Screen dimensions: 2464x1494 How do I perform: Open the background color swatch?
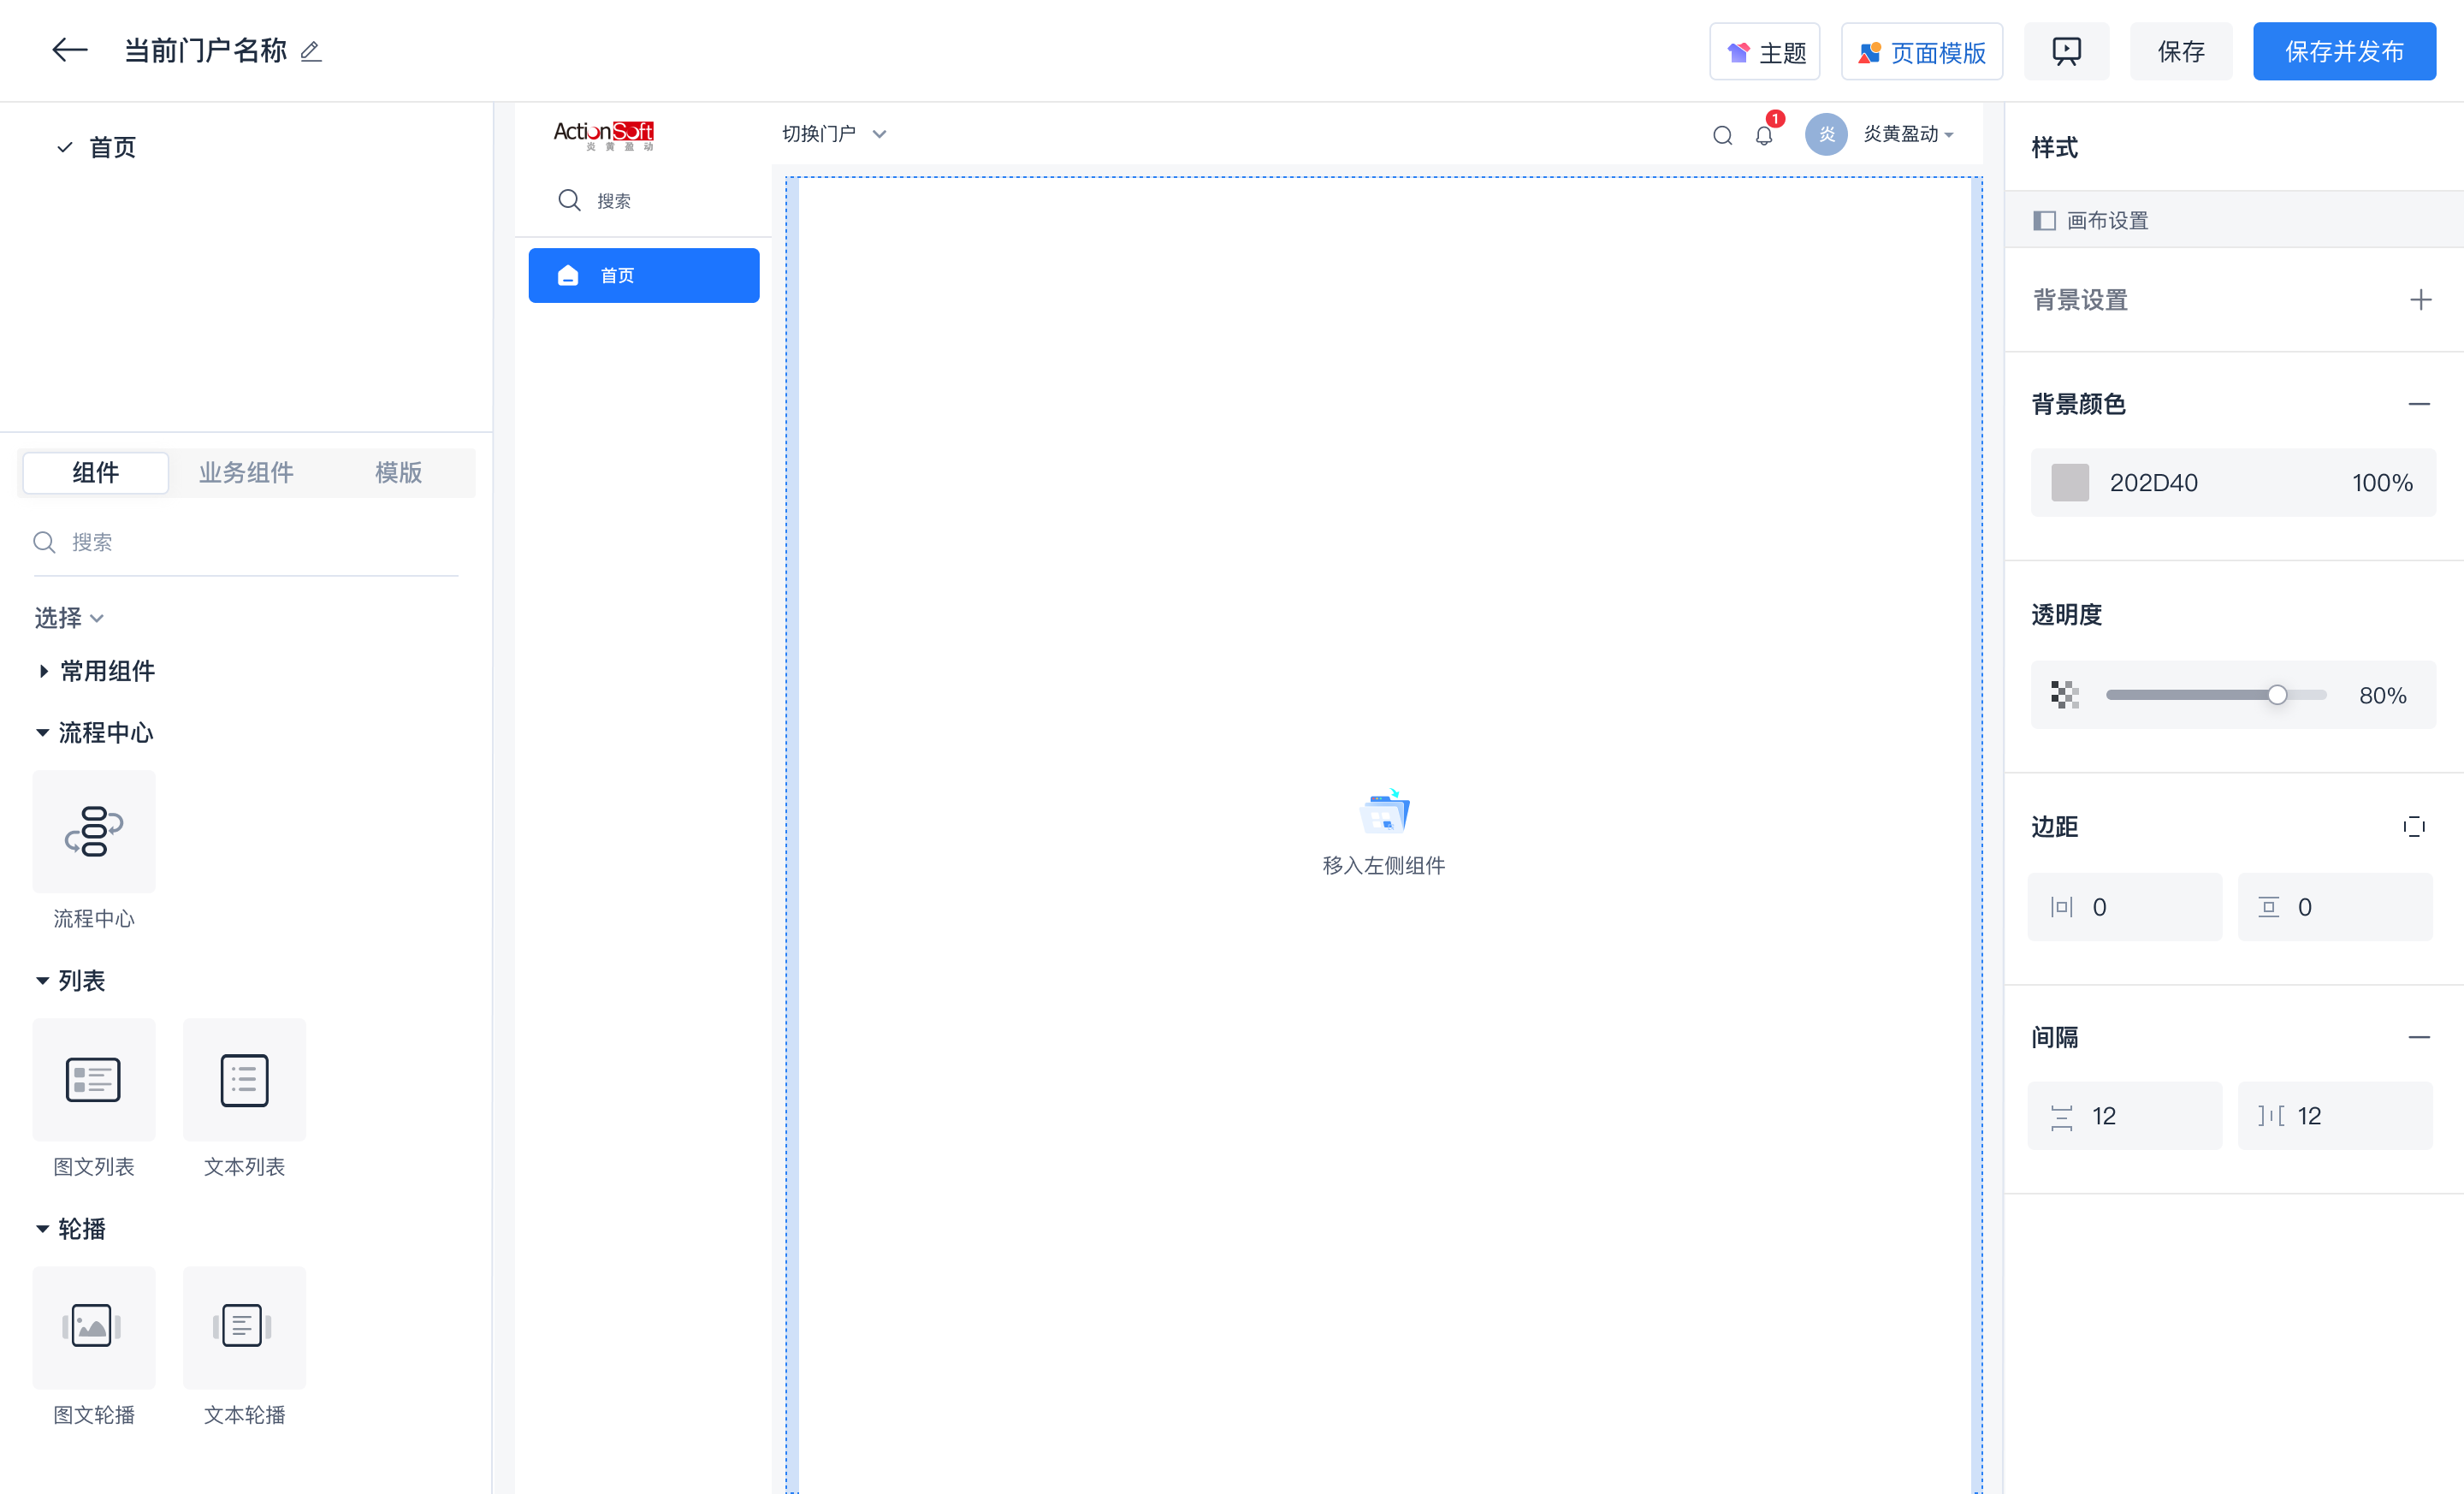point(2070,483)
